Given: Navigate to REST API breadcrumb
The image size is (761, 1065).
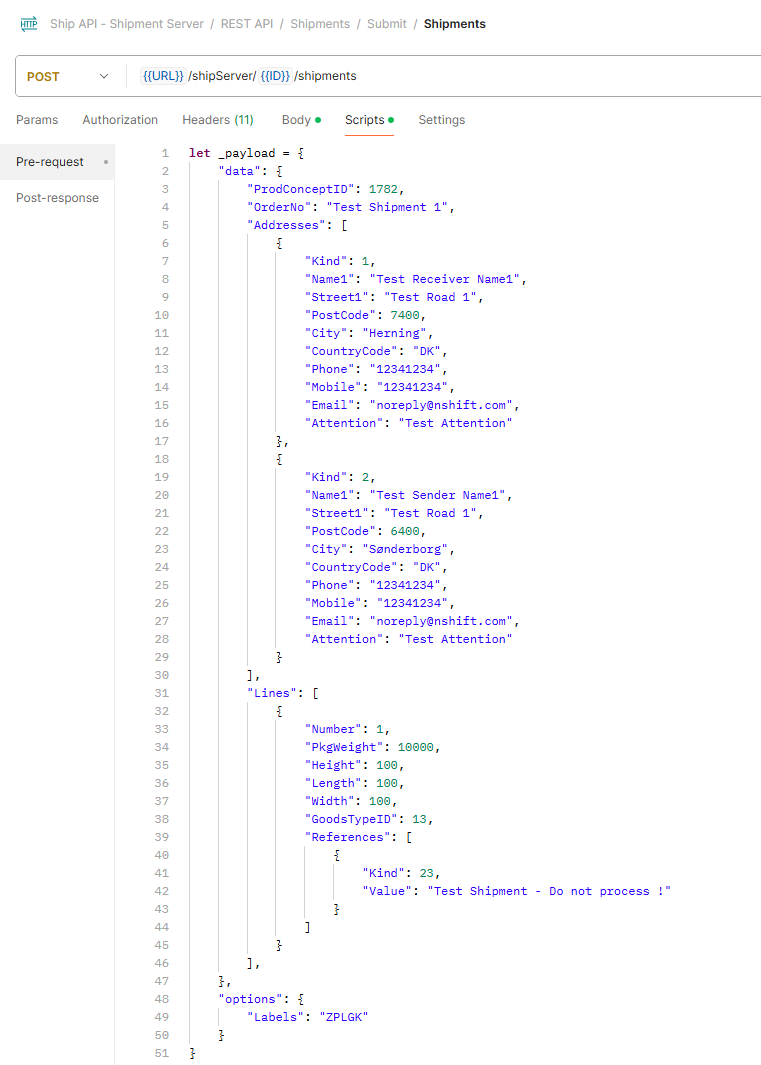Looking at the screenshot, I should point(246,24).
